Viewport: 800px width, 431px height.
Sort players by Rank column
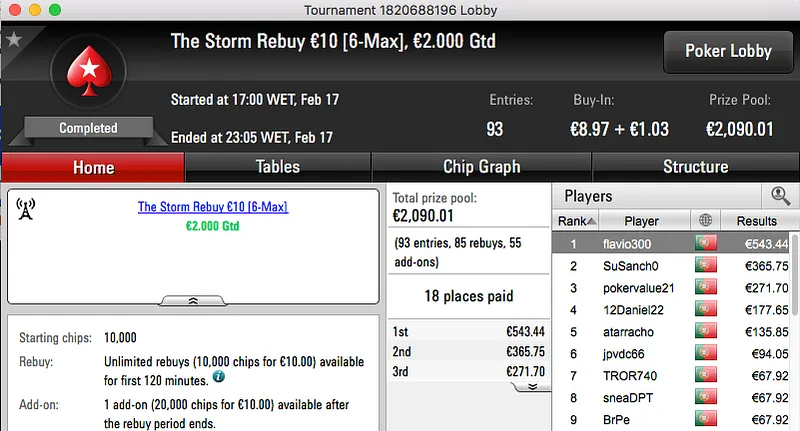click(x=577, y=221)
